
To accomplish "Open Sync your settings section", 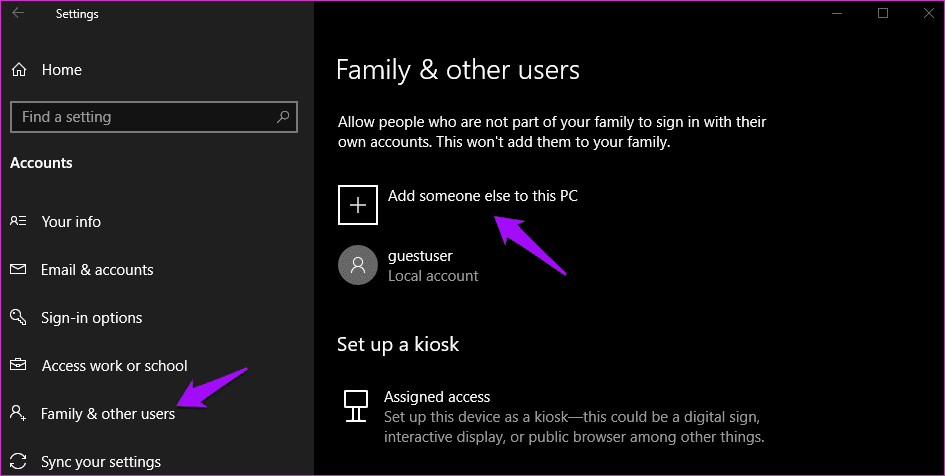I will click(101, 462).
